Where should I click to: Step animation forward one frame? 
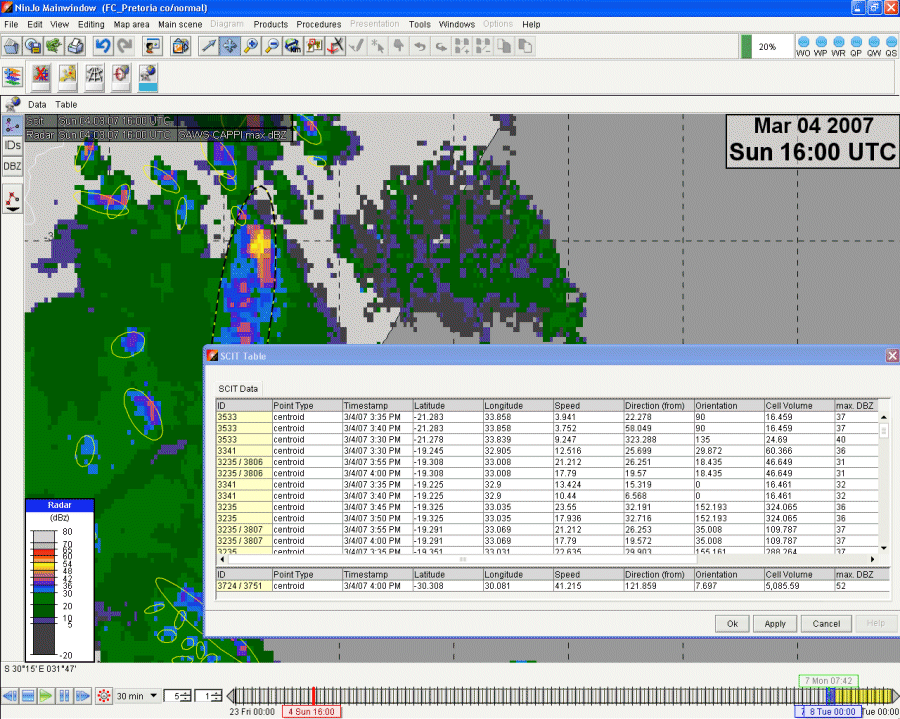tap(83, 696)
